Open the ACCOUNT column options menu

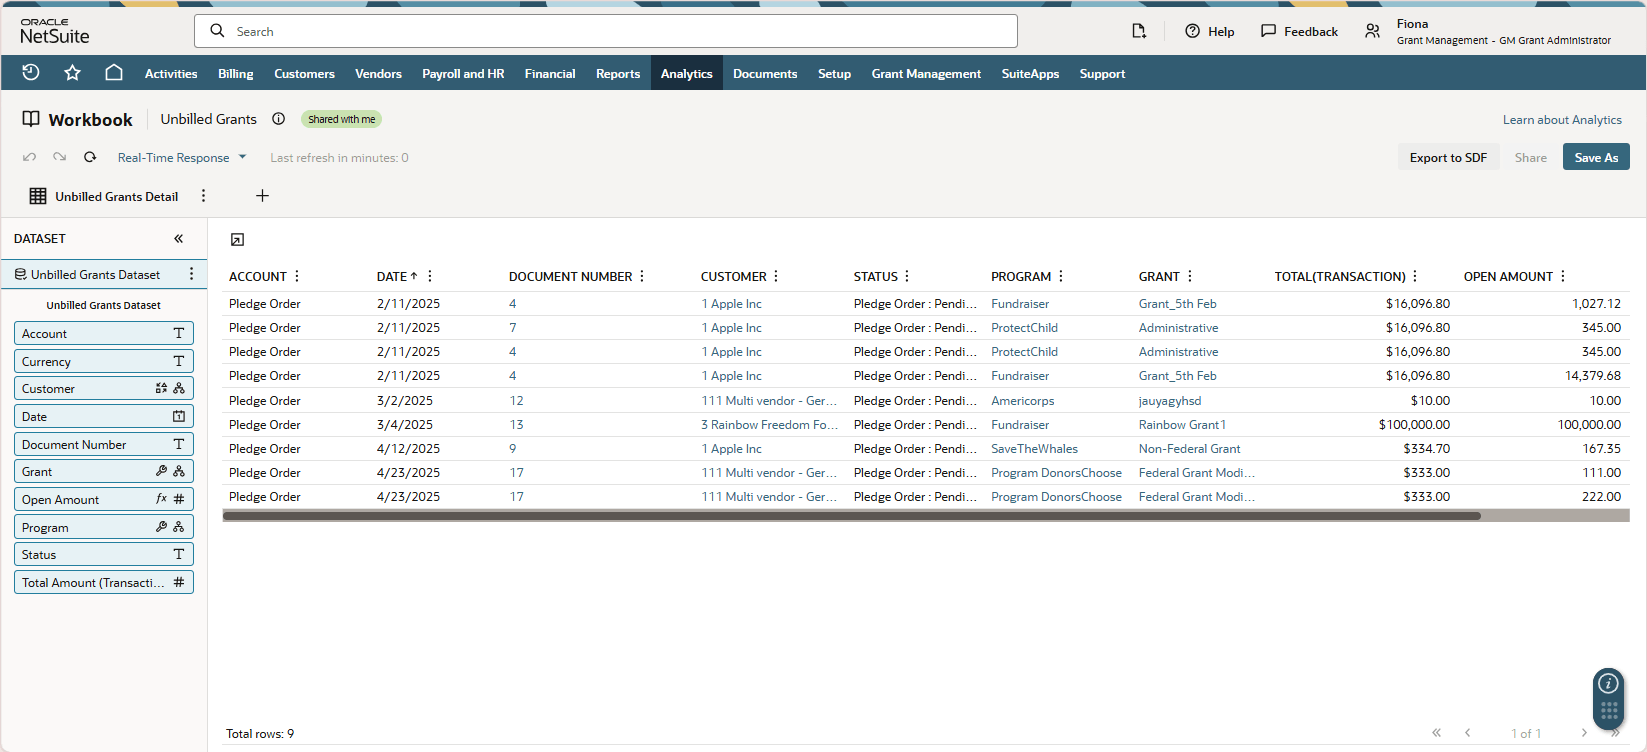297,276
